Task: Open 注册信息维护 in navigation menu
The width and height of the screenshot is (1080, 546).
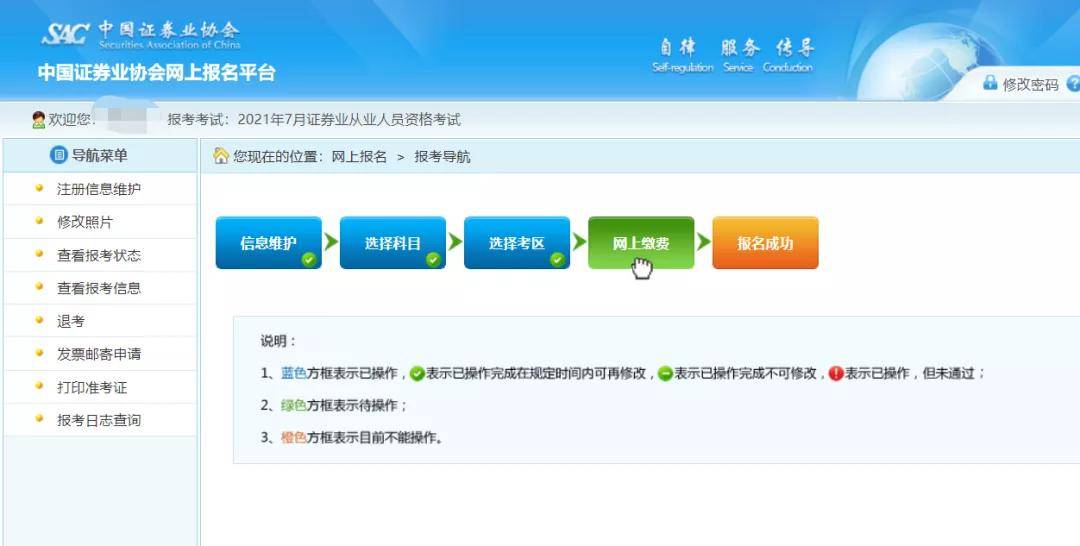Action: point(99,189)
